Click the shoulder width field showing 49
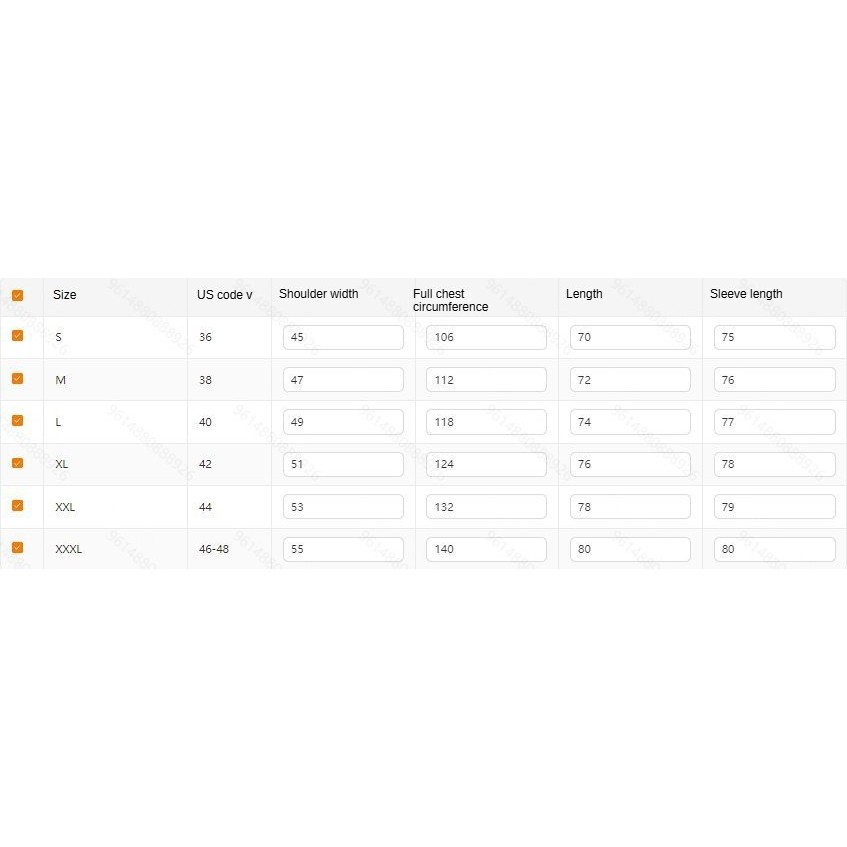847x847 pixels. [343, 422]
